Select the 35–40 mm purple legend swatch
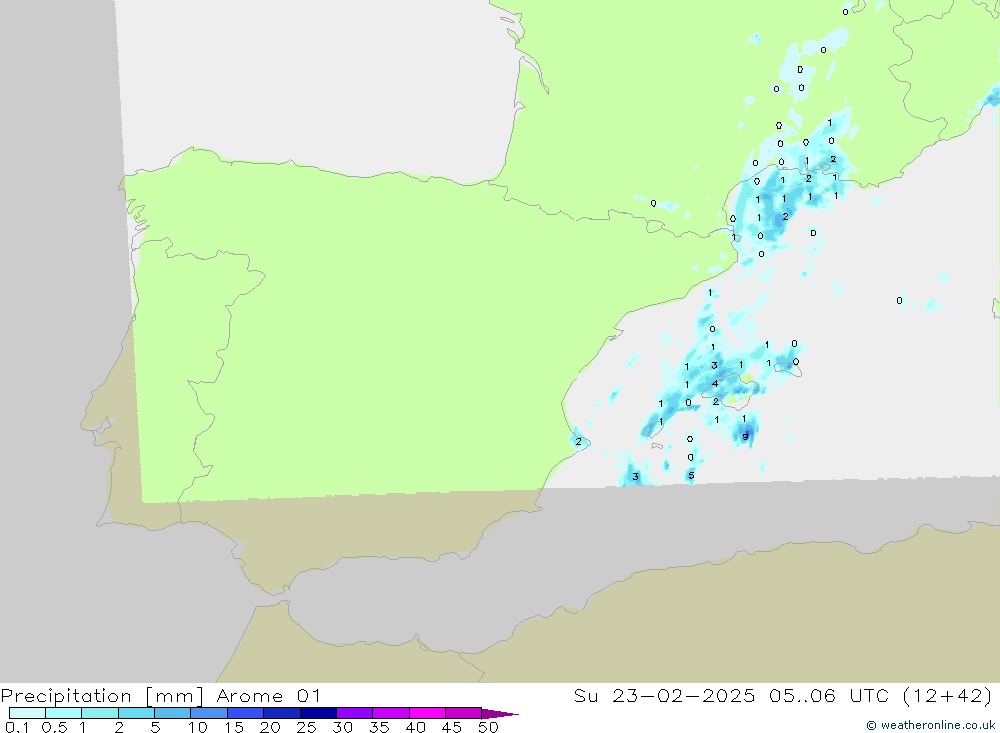Viewport: 1000px width, 733px height. [391, 713]
